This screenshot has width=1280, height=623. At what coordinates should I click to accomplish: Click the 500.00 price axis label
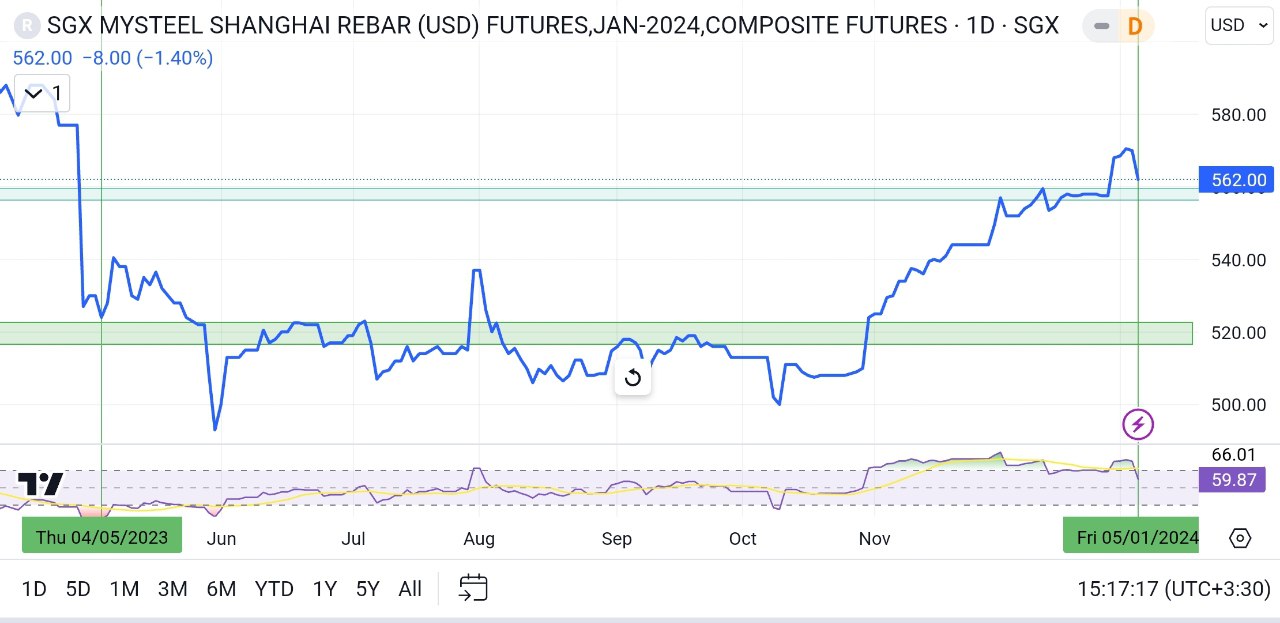tap(1238, 405)
